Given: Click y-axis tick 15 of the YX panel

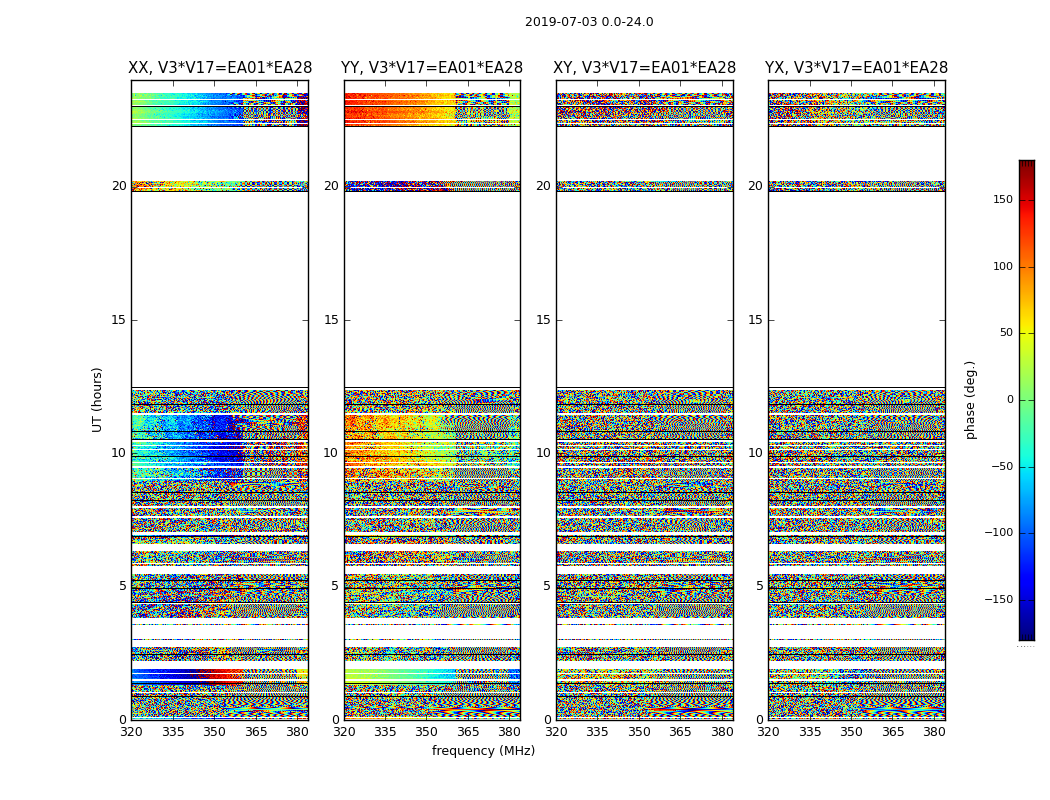Looking at the screenshot, I should tap(755, 320).
